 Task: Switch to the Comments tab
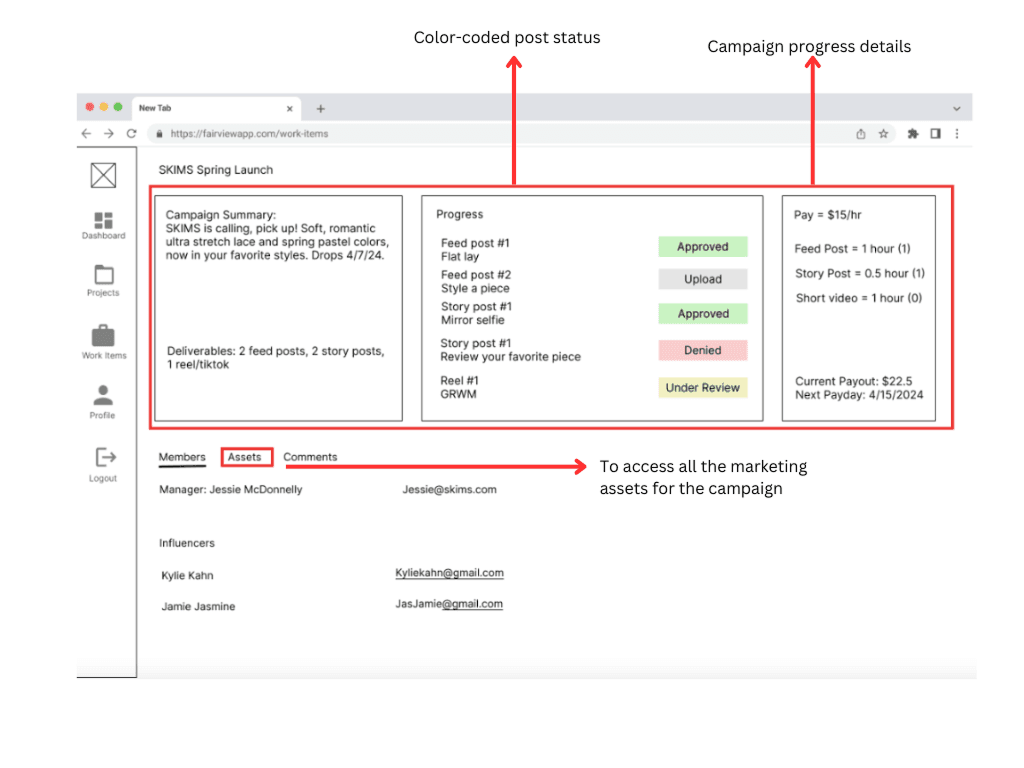[310, 457]
